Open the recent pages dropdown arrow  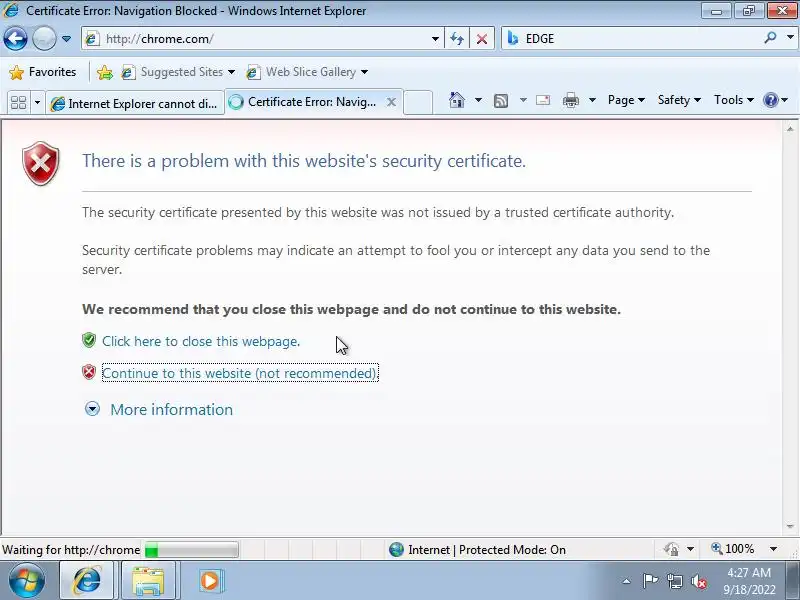coord(66,39)
